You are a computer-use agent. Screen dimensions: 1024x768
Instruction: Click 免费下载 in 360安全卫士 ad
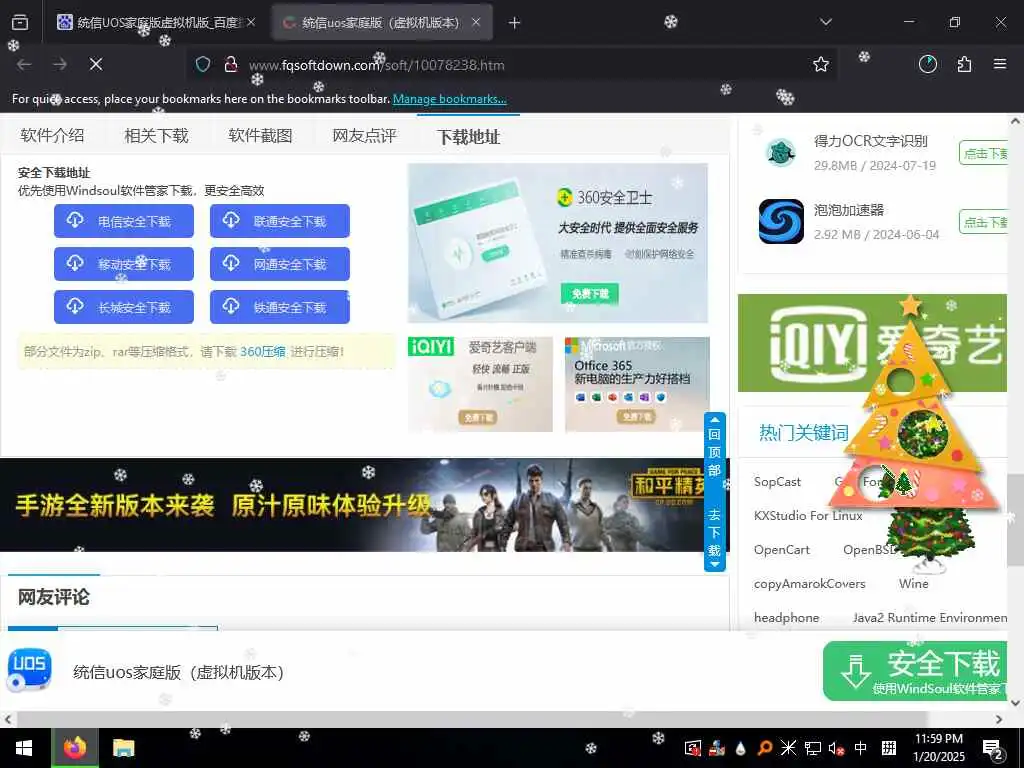tap(590, 294)
